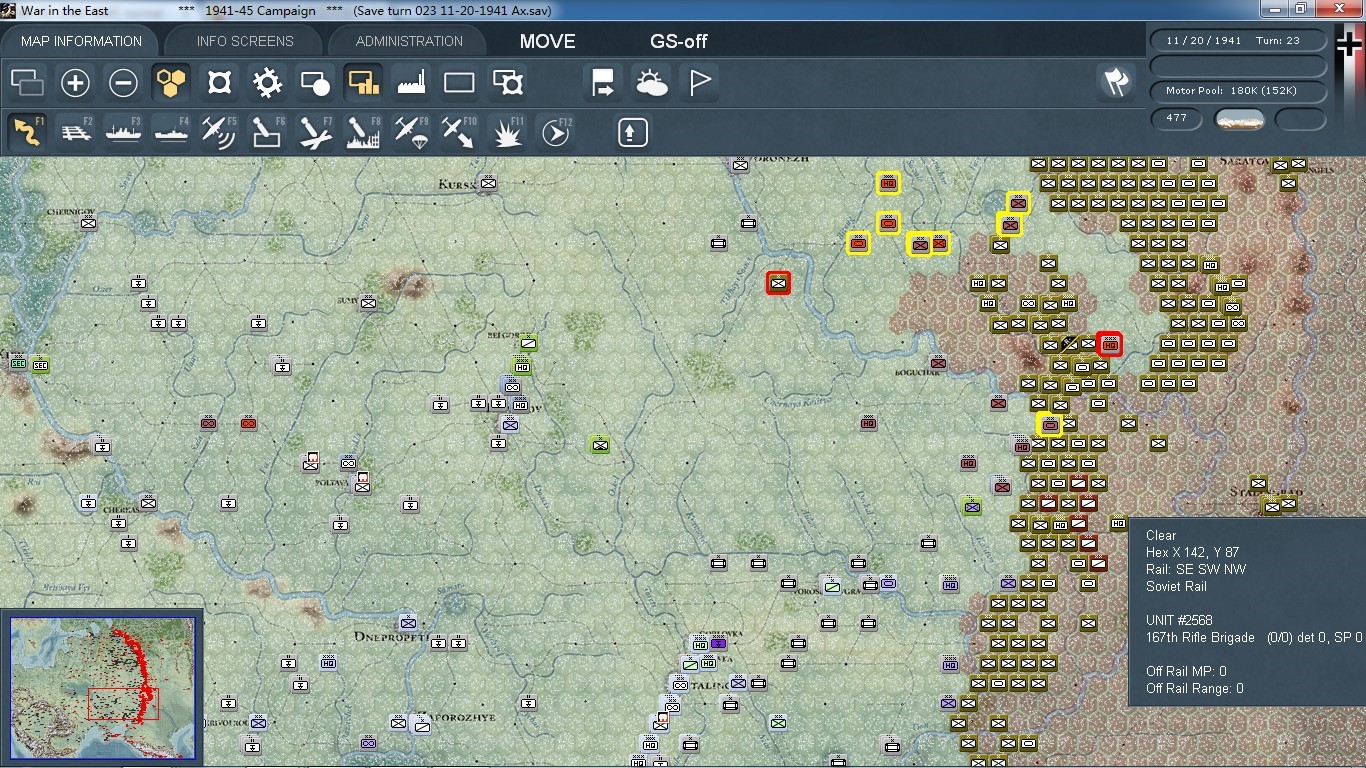The height and width of the screenshot is (768, 1366).
Task: Click the Poltava city label
Action: click(334, 482)
